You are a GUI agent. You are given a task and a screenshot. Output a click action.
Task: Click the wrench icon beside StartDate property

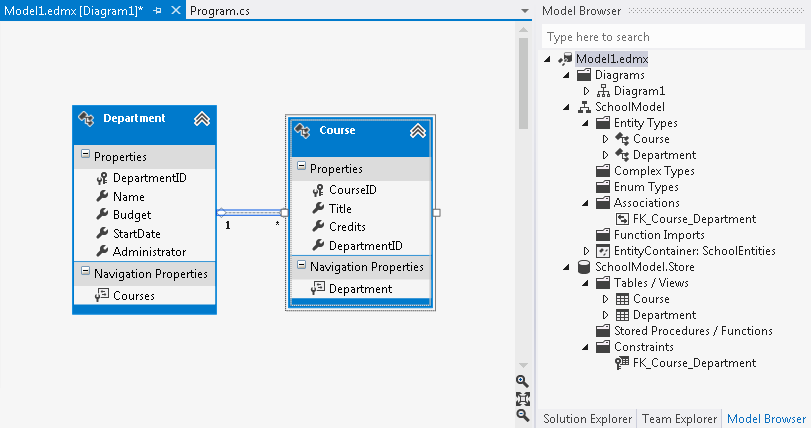[x=102, y=233]
